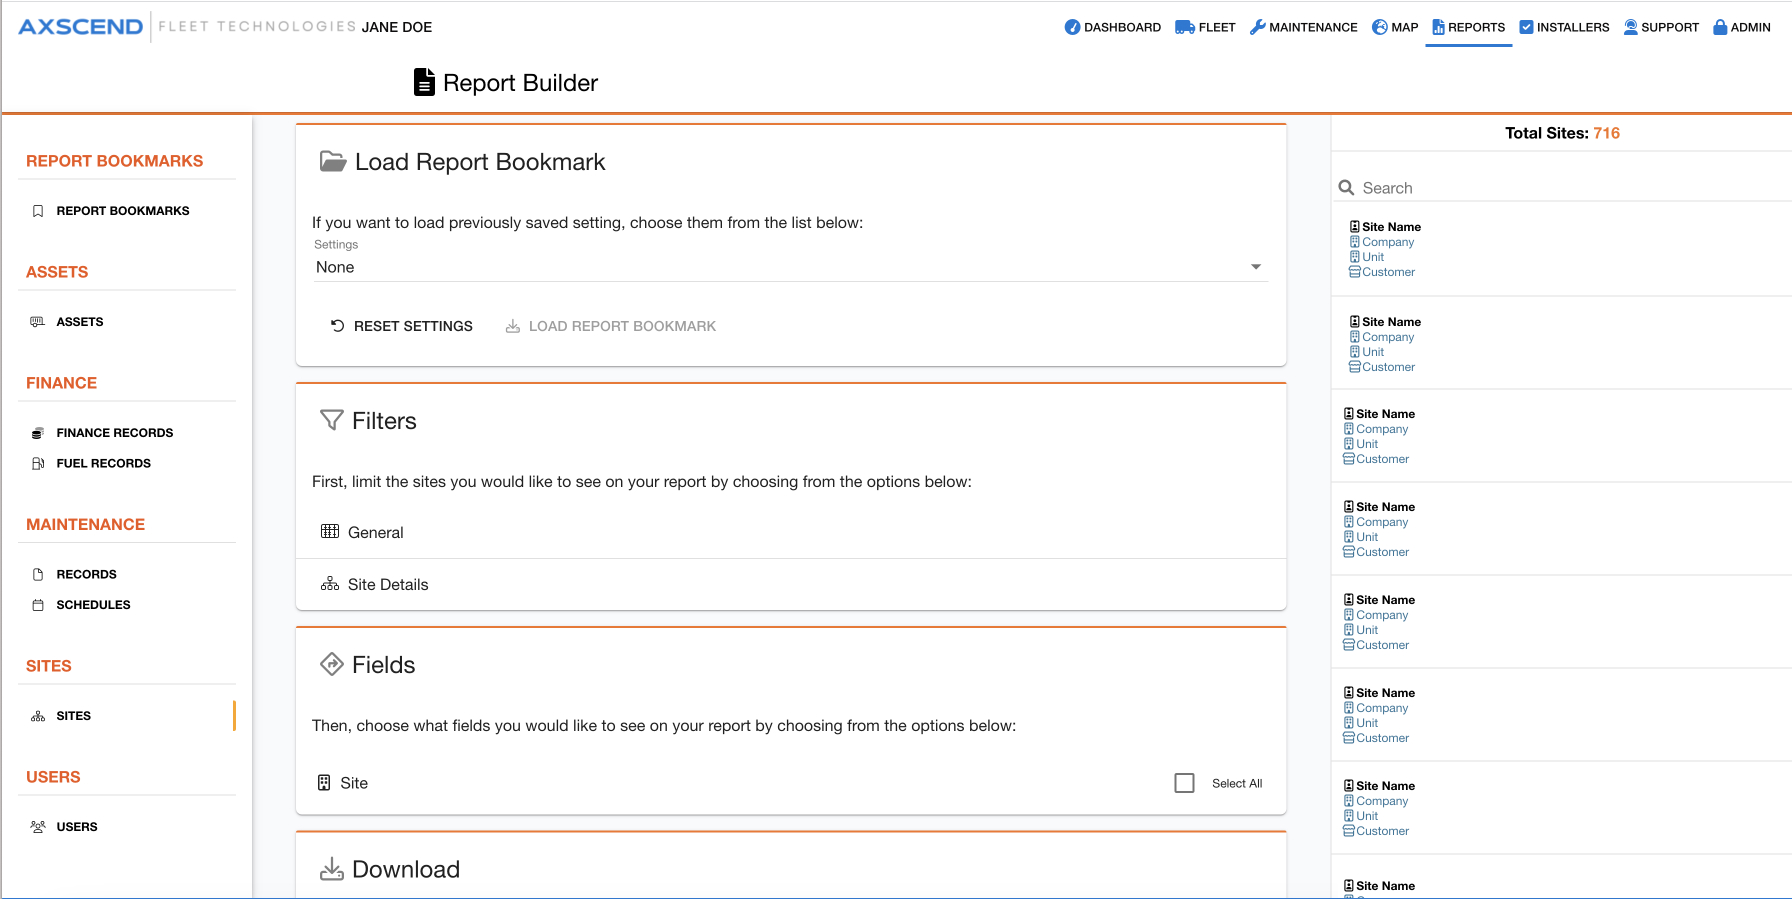Click the Map globe icon

tap(1380, 27)
